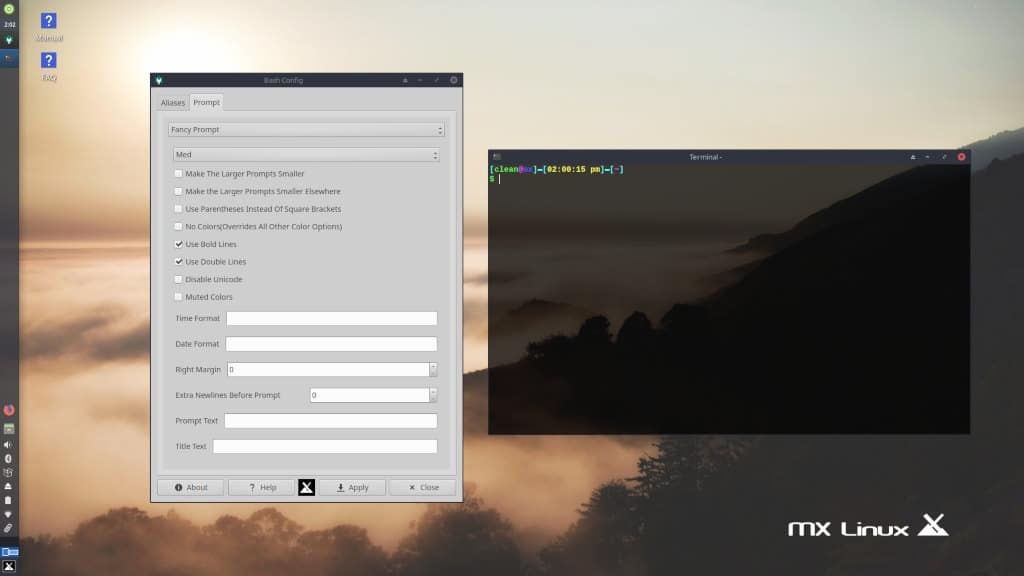Check Make the Larger Prompts Smaller Elsewhere

click(178, 191)
